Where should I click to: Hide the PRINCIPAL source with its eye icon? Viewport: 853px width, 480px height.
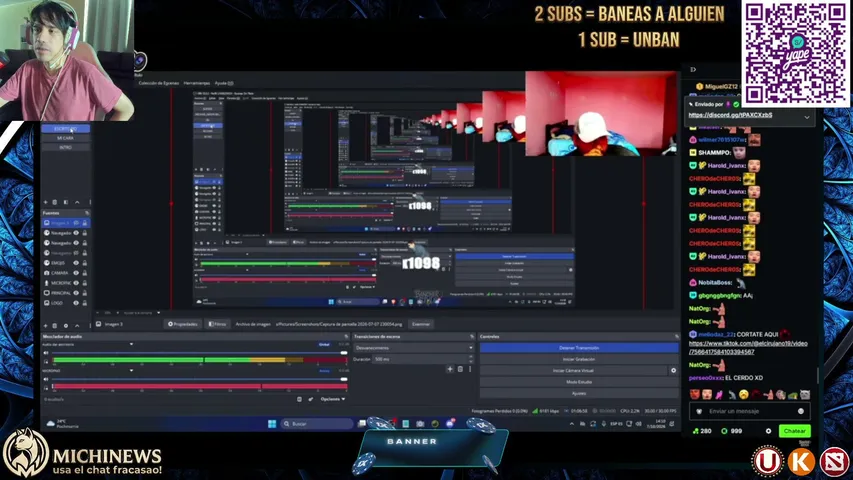tap(76, 293)
